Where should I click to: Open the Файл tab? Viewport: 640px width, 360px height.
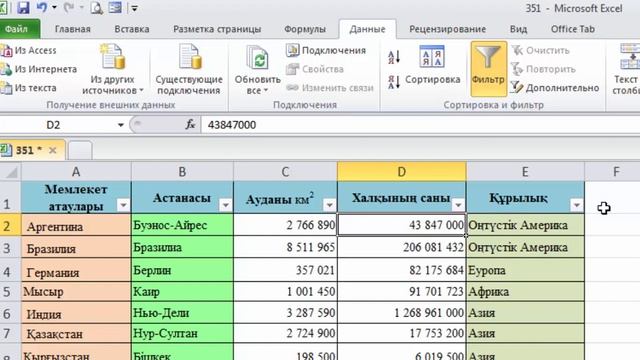(18, 29)
